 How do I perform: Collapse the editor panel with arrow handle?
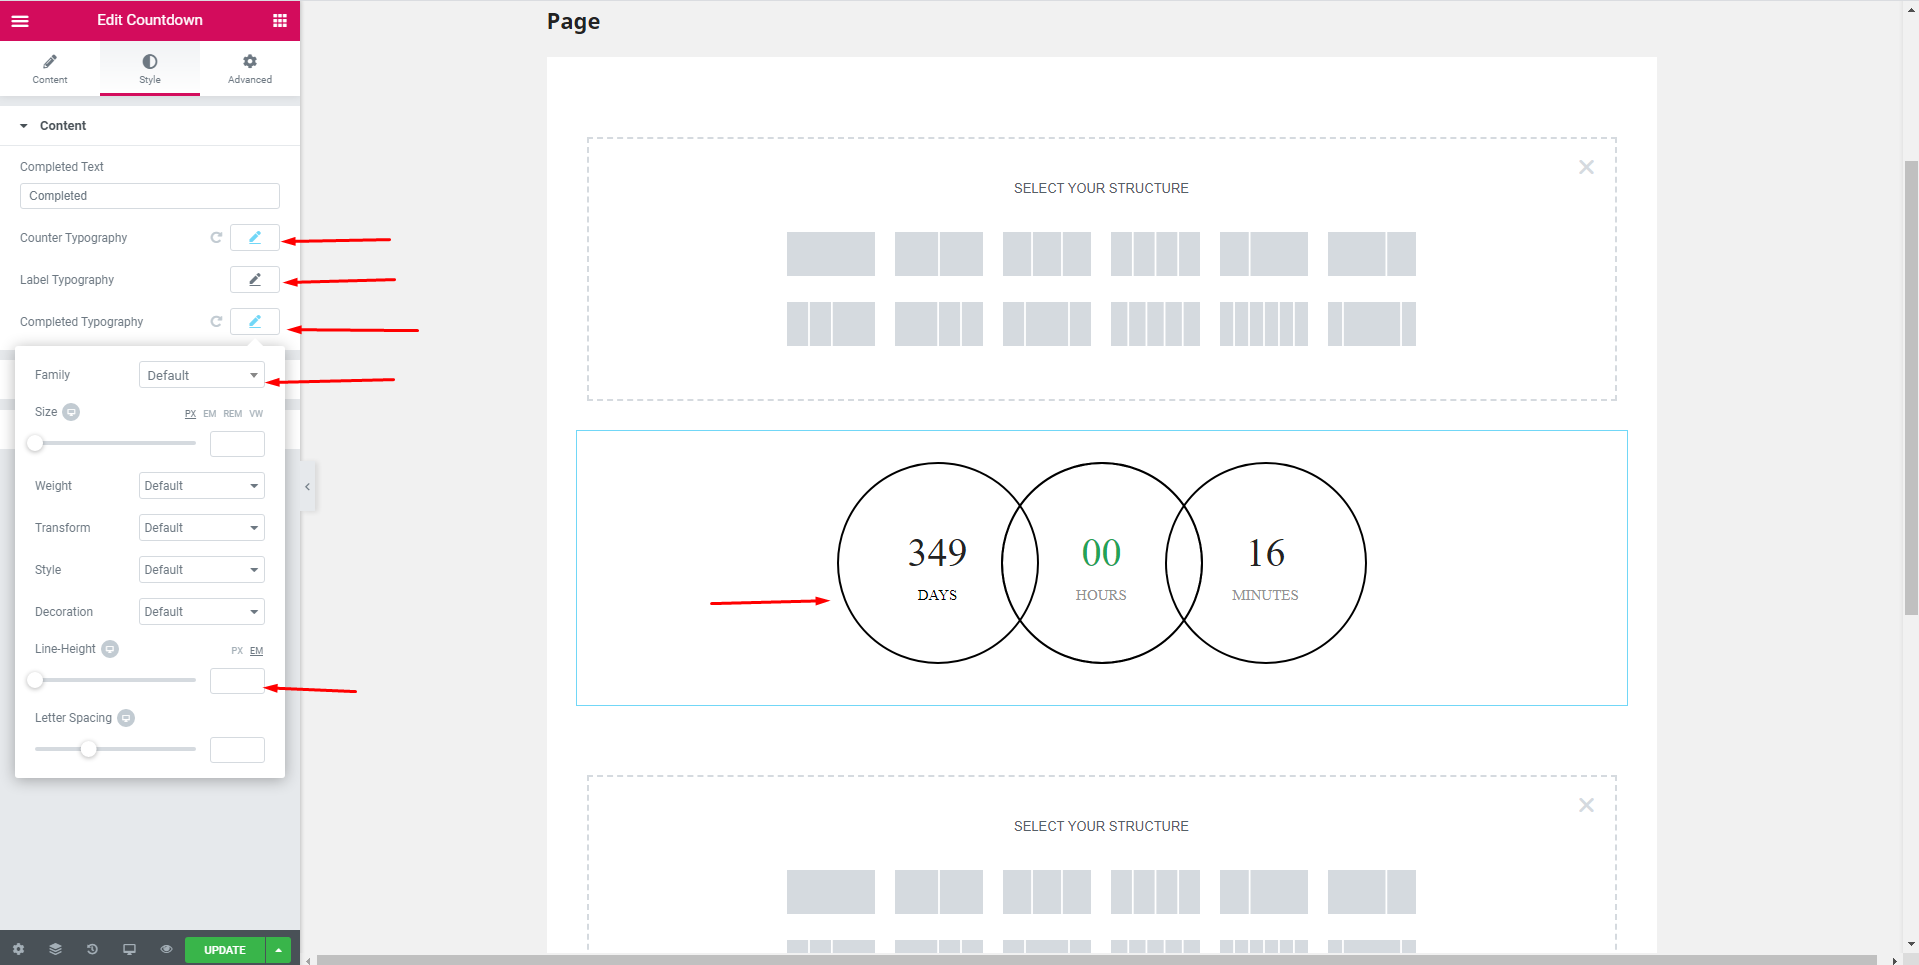coord(308,487)
